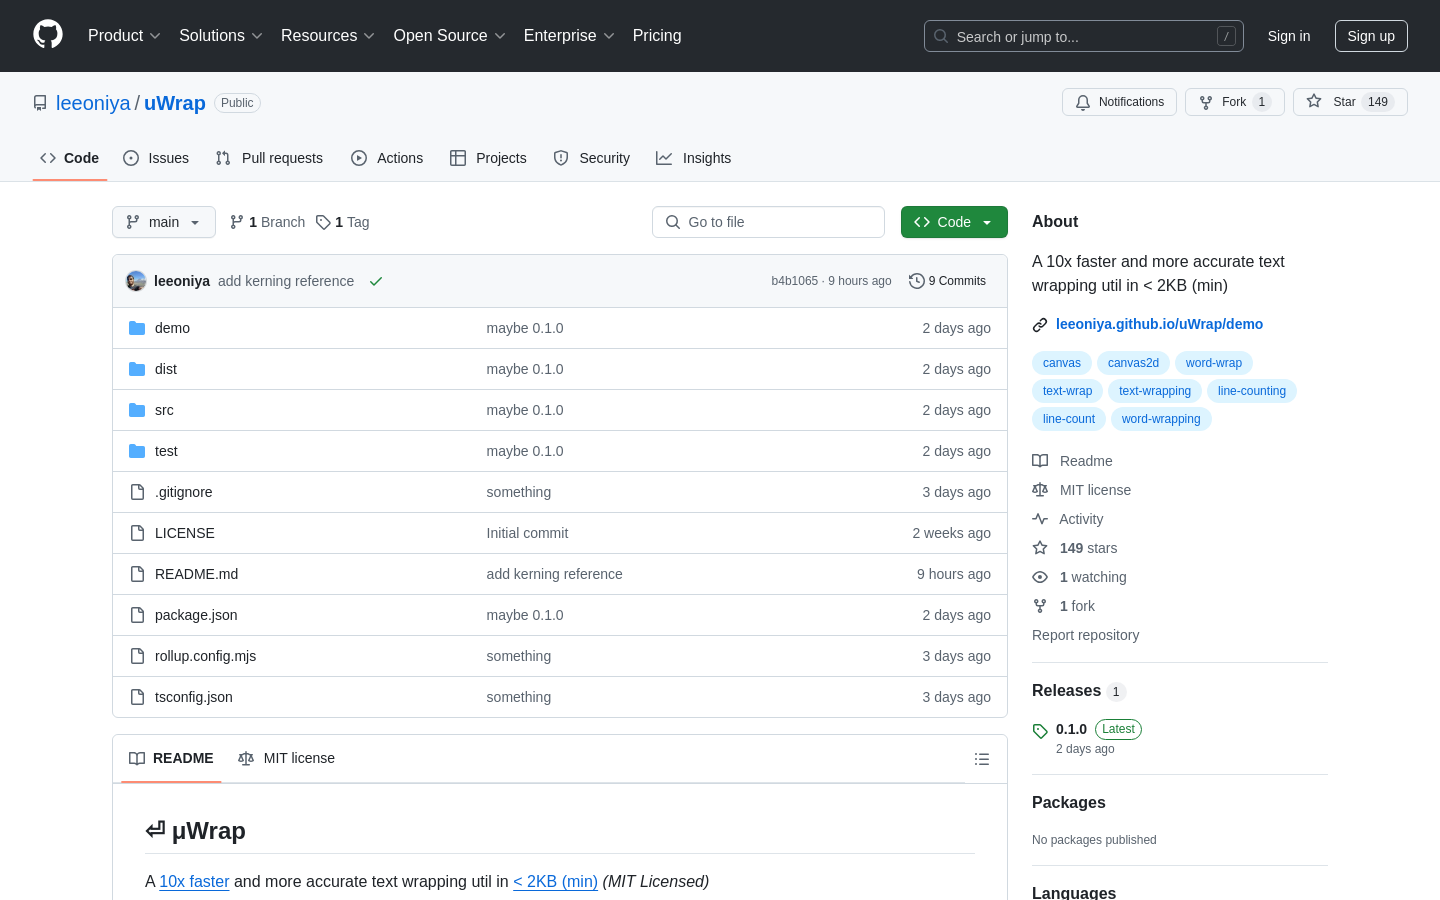This screenshot has height=900, width=1440.
Task: Open the leeoniya owner link
Action: coord(93,103)
